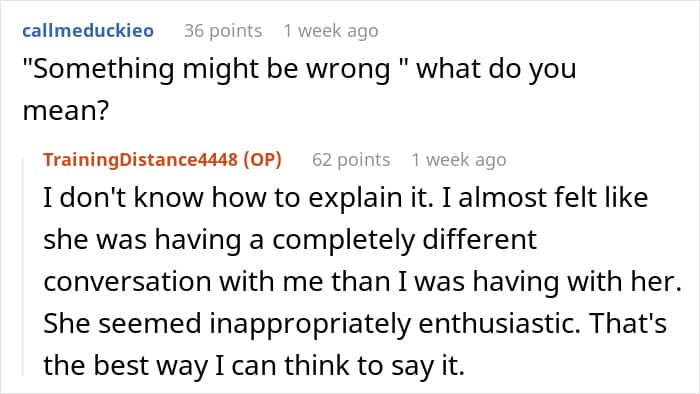700x394 pixels.
Task: Click the word "inappropriately" in the reply
Action: [310, 324]
